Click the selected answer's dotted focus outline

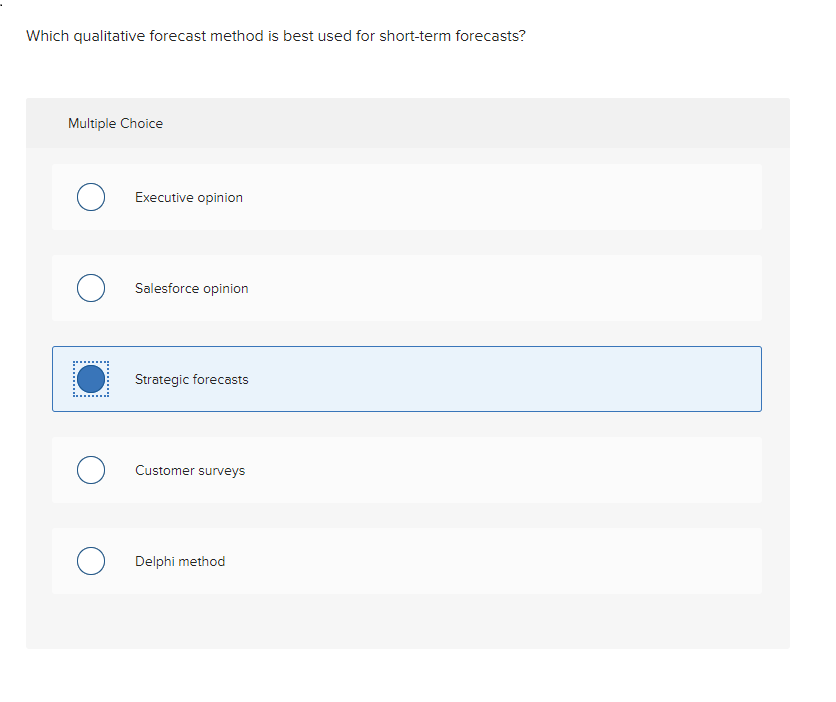(x=91, y=379)
